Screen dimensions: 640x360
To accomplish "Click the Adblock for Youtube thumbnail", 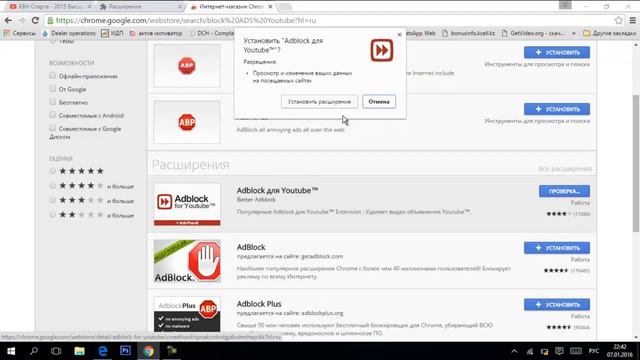I will (187, 204).
